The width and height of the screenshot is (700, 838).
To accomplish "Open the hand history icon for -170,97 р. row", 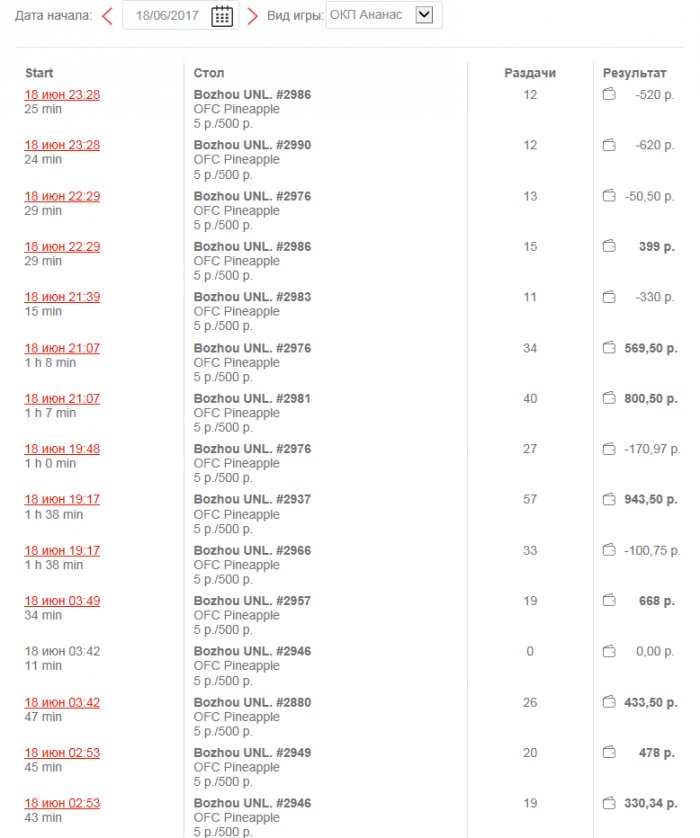I will pyautogui.click(x=609, y=449).
